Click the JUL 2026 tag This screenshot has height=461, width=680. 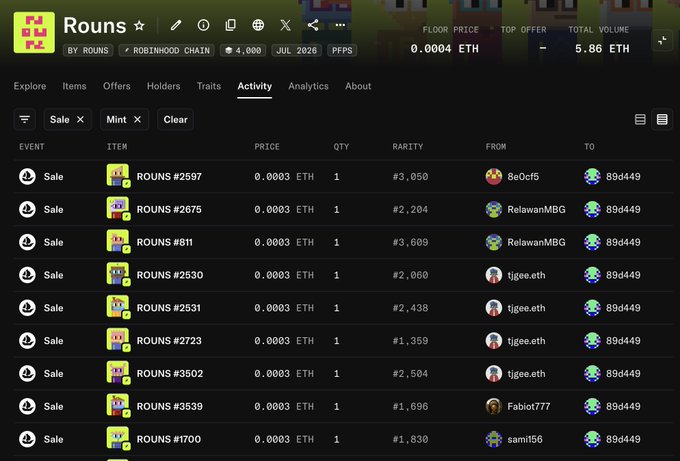(297, 50)
